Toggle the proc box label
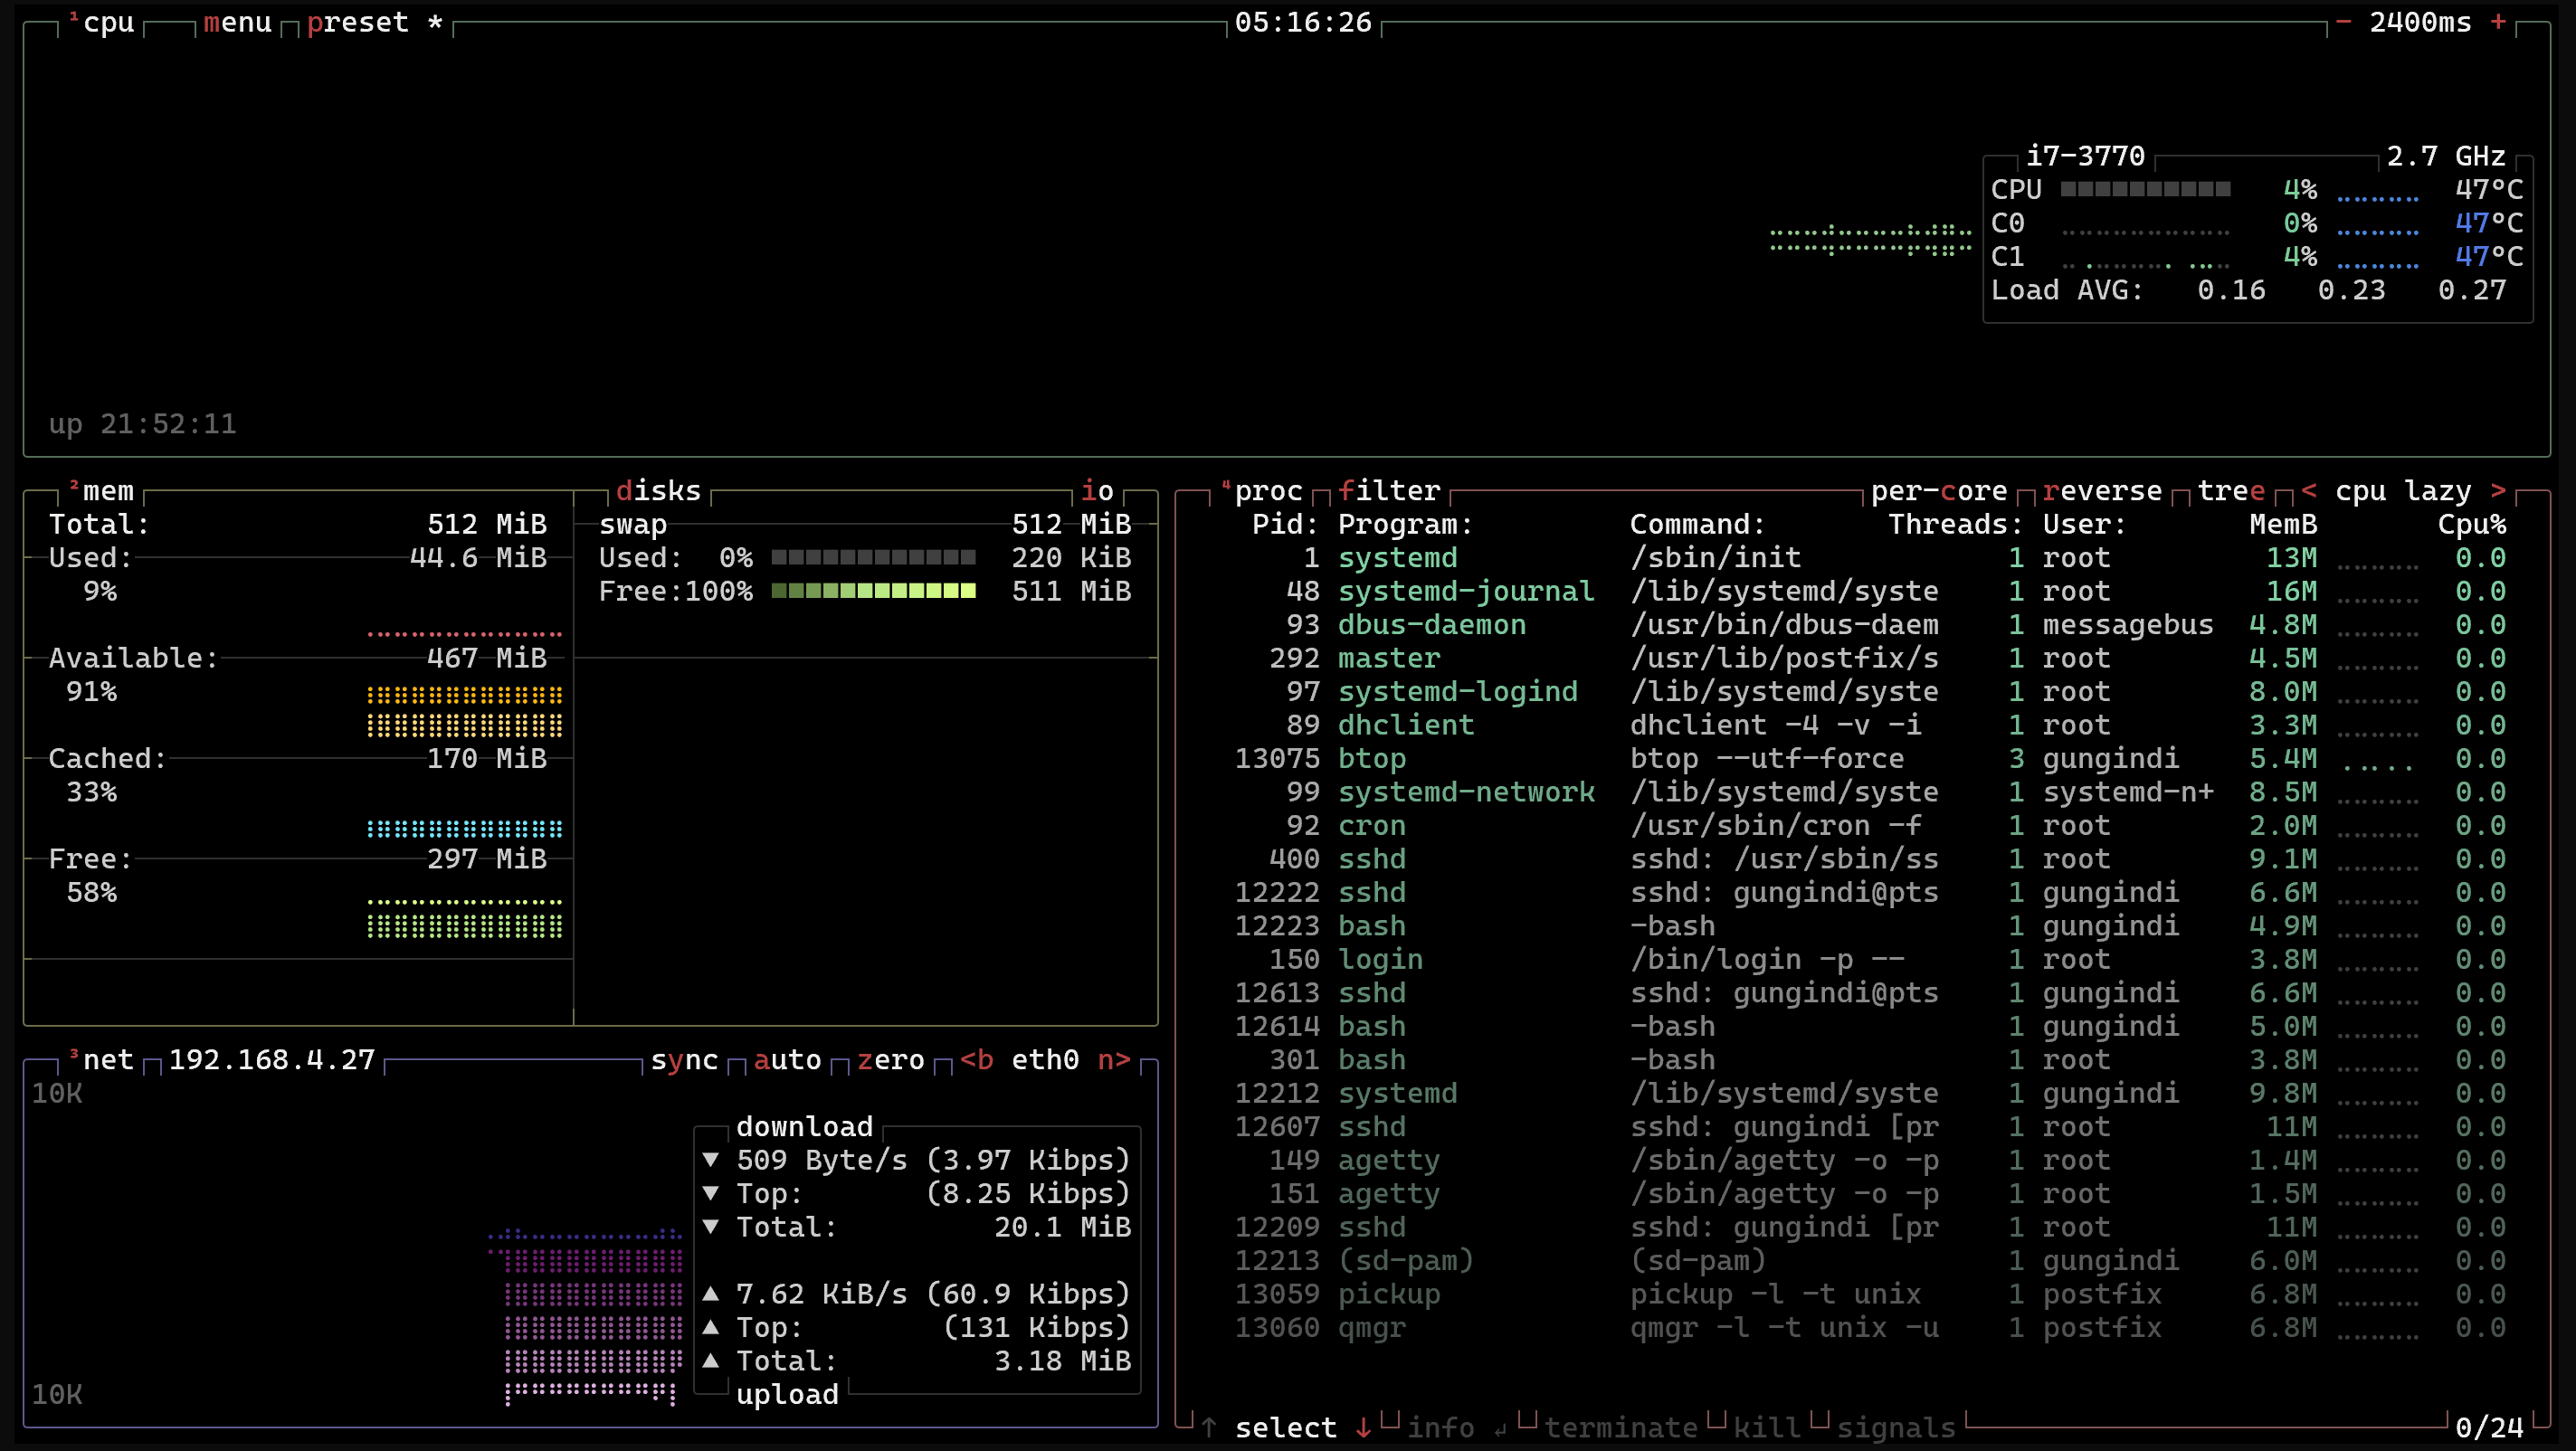The width and height of the screenshot is (2576, 1451). click(1260, 491)
